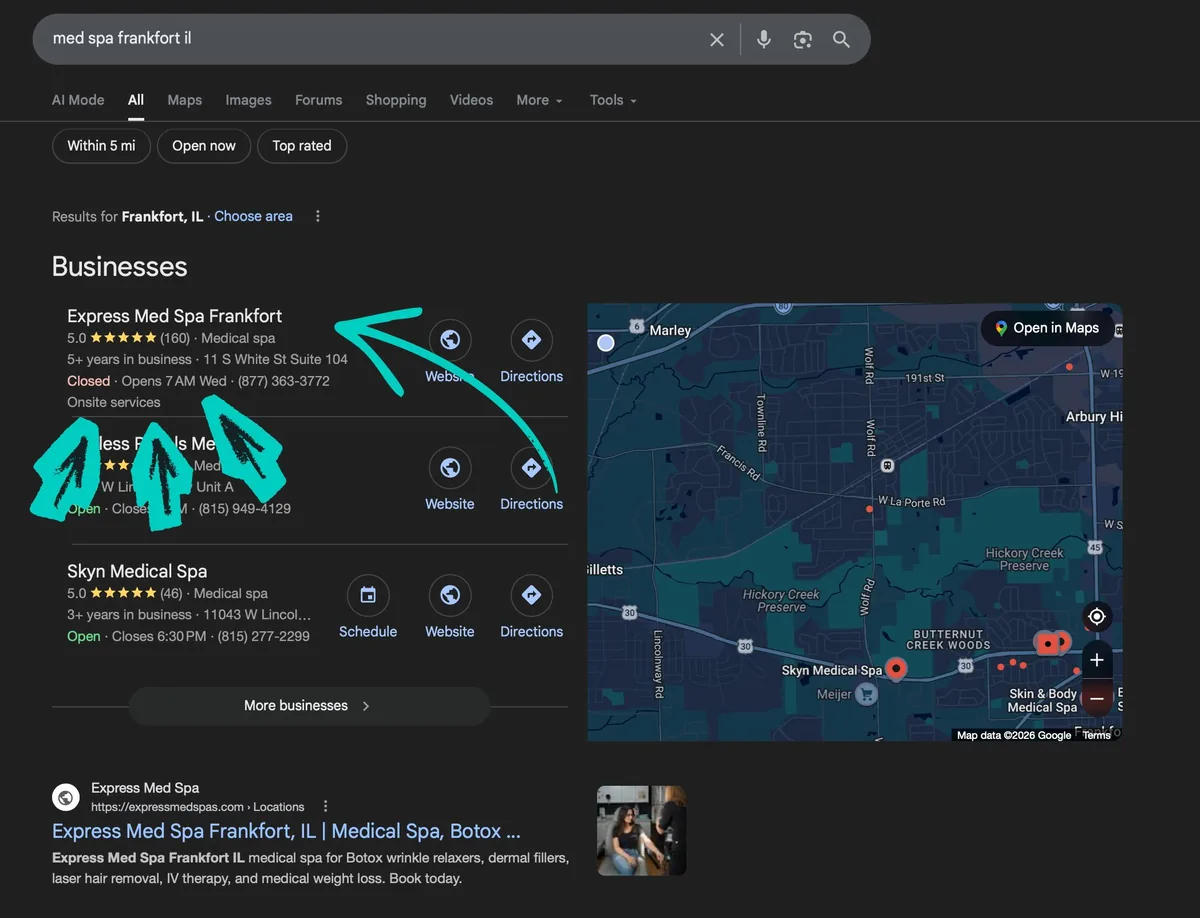Screen dimensions: 1200x918
Task: Switch to AI Mode tab
Action: click(78, 100)
